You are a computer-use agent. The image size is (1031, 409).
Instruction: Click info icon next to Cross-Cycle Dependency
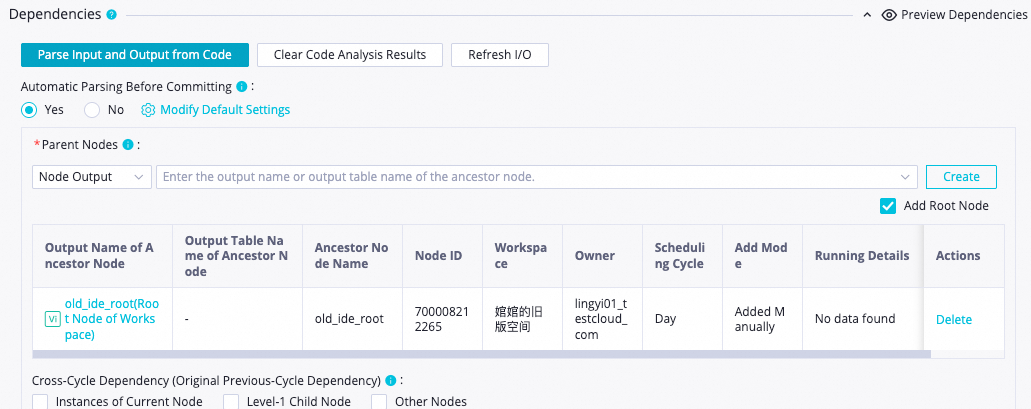pyautogui.click(x=391, y=381)
